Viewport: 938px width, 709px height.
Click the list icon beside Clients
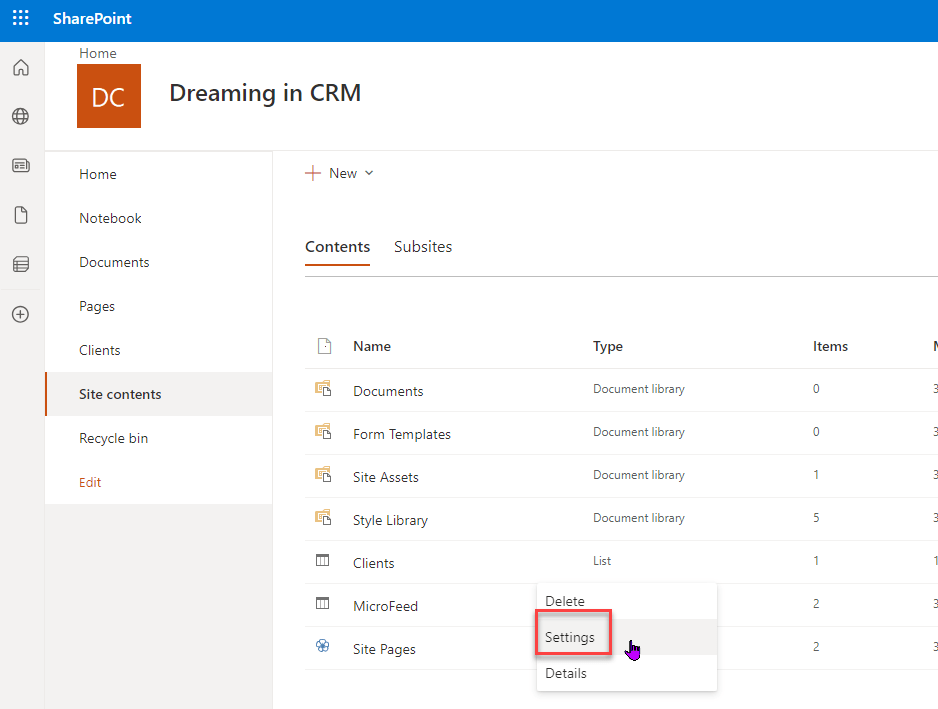click(324, 560)
